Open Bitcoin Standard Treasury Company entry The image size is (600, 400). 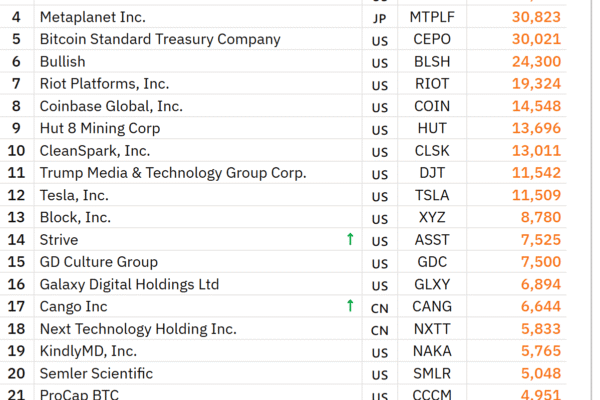[x=159, y=39]
